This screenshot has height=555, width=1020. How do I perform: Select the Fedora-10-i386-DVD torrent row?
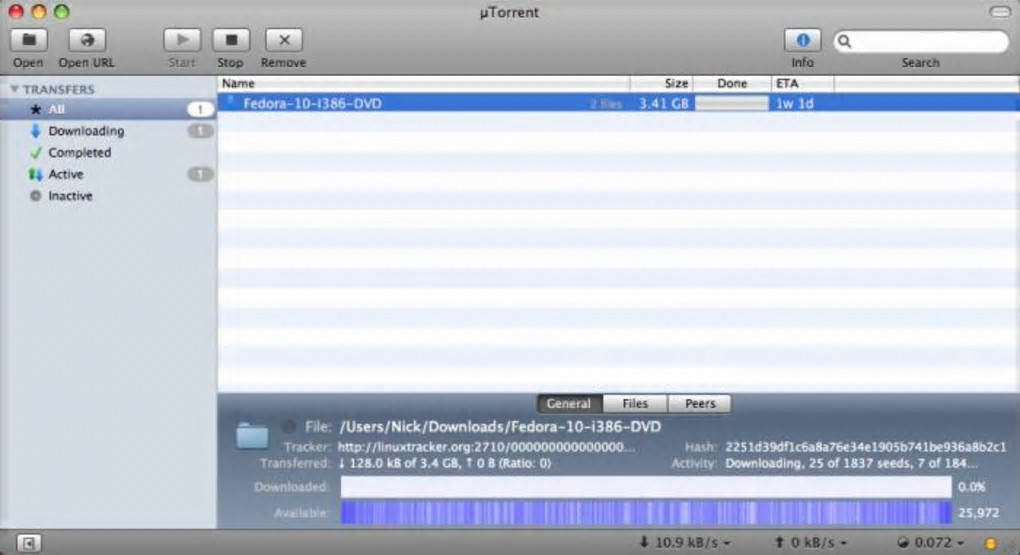pos(618,103)
